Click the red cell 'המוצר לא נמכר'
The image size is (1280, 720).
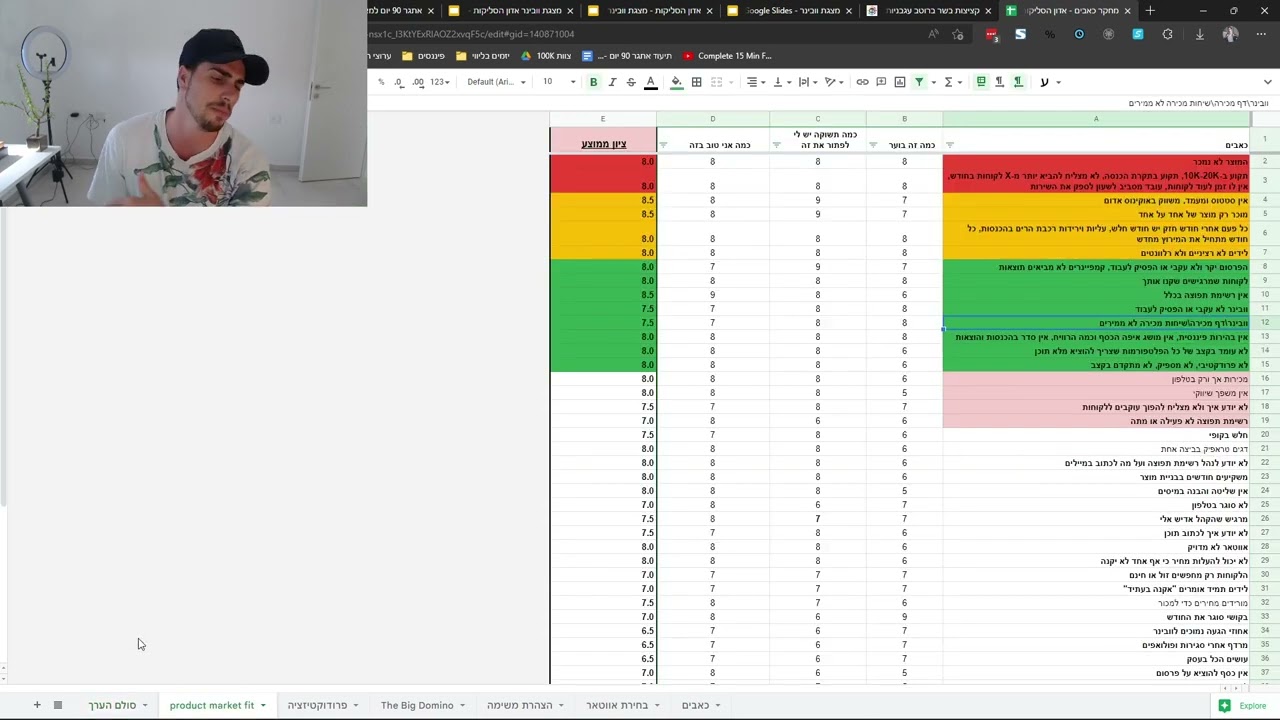pos(1096,161)
